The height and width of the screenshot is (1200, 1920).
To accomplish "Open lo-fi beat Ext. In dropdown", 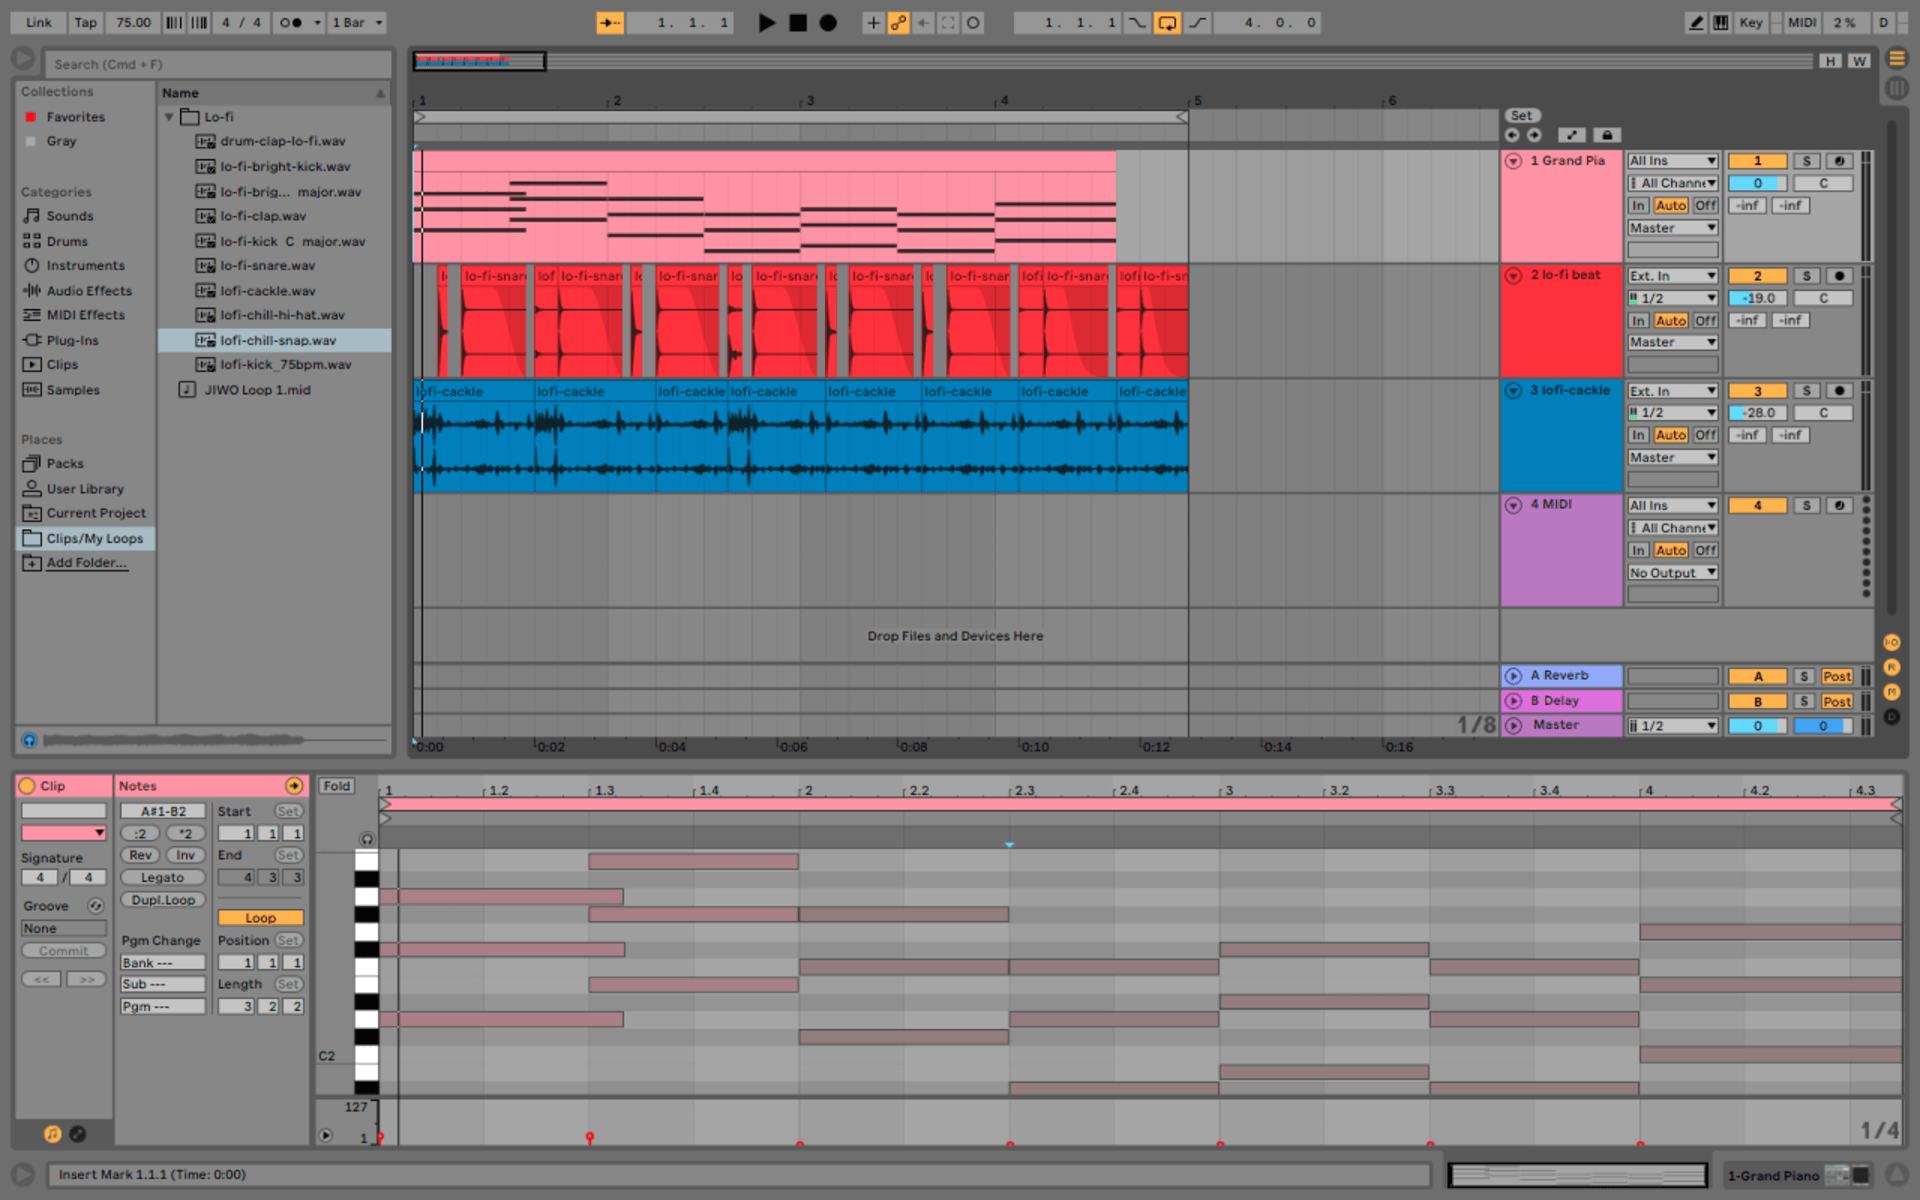I will [x=1672, y=276].
